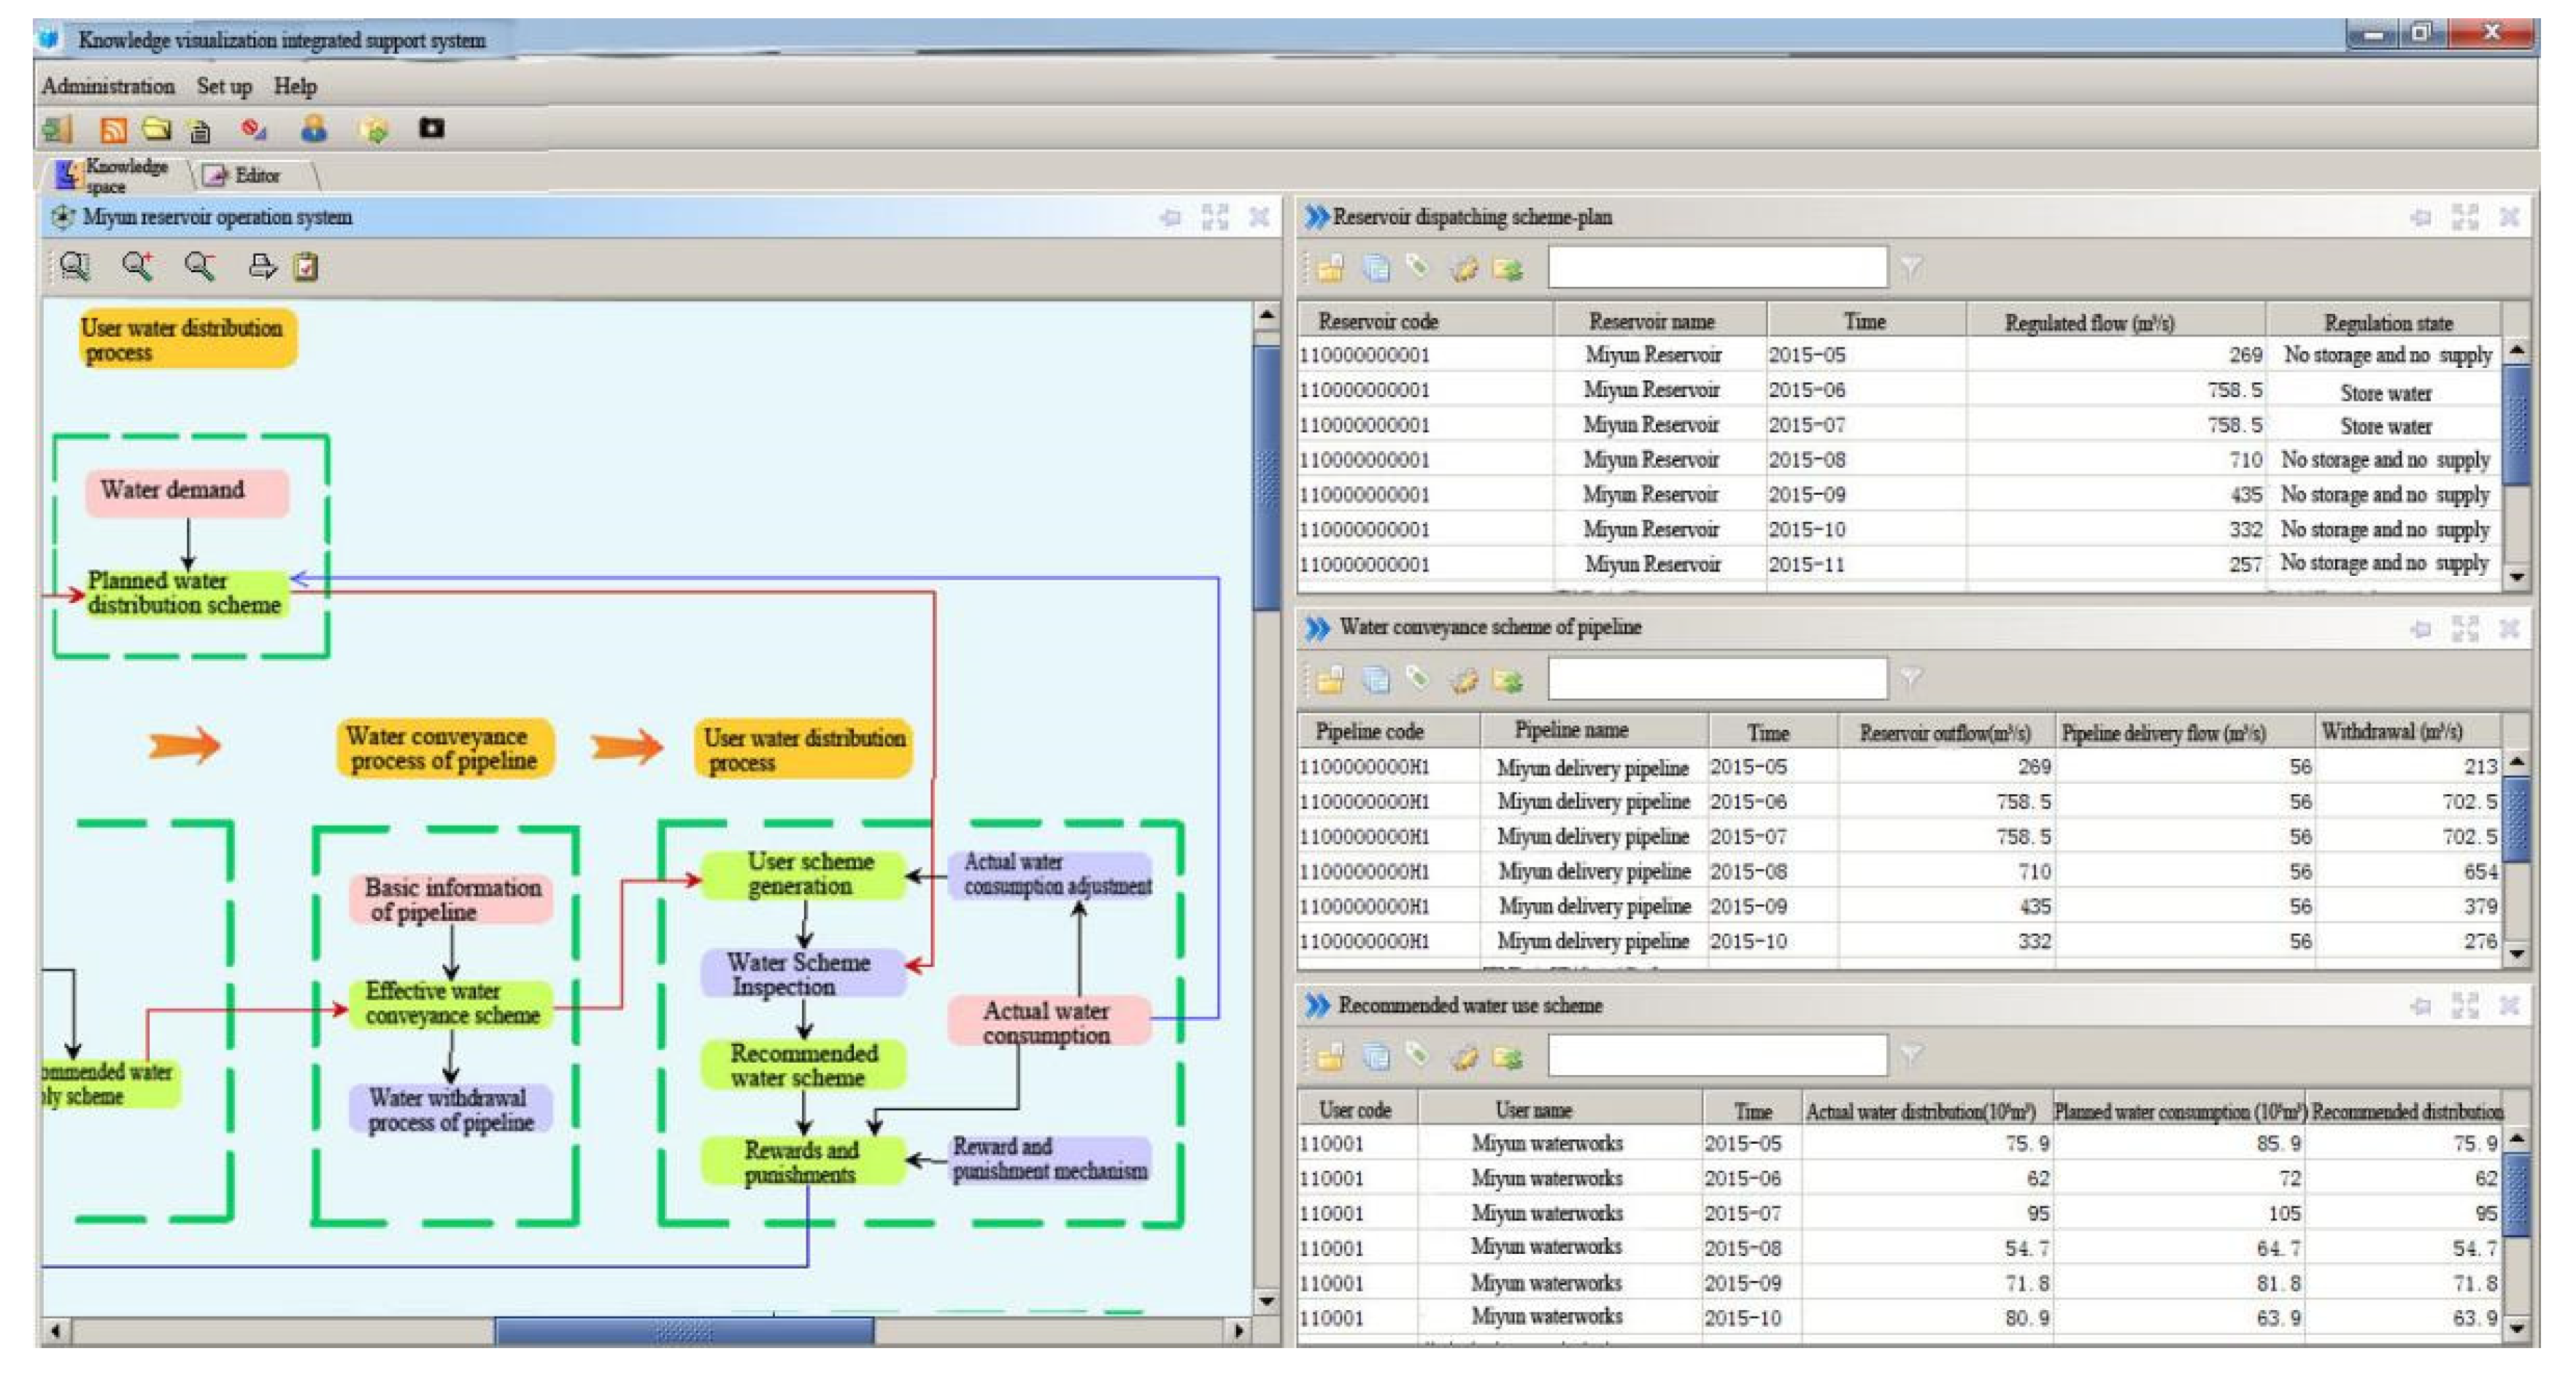The width and height of the screenshot is (2576, 1378).
Task: Click the orange RSS feed toolbar icon
Action: click(x=113, y=129)
